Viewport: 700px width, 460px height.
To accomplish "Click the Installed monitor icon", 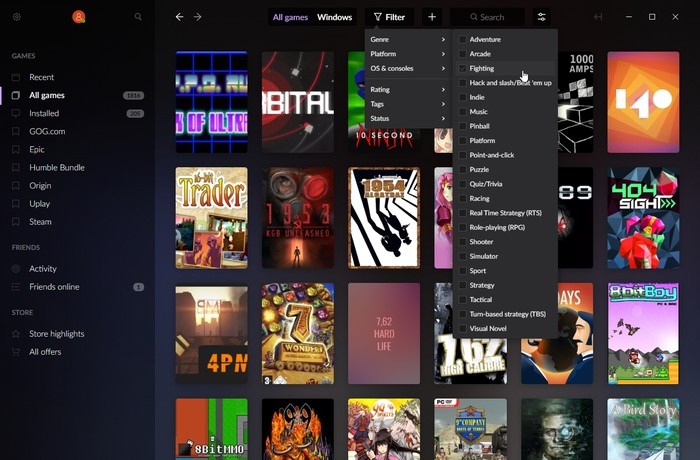I will coord(16,113).
